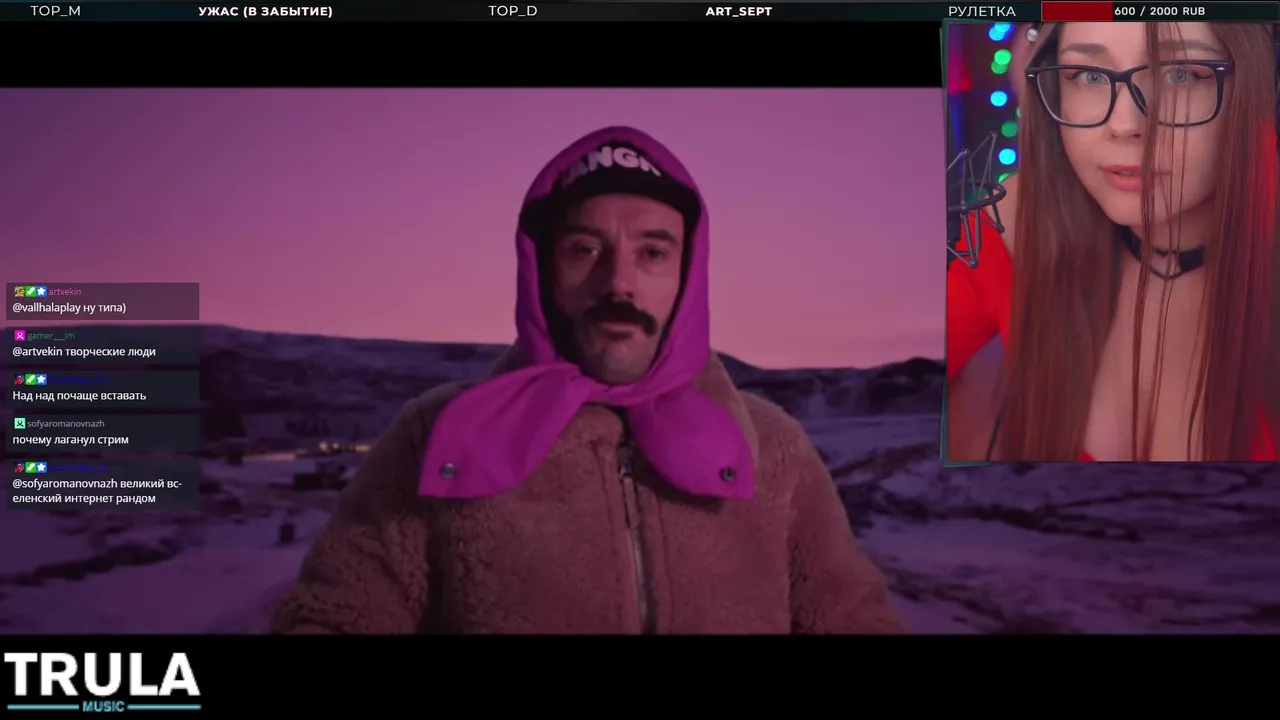
Task: Click the blue star badge beside artvekin
Action: click(x=41, y=292)
